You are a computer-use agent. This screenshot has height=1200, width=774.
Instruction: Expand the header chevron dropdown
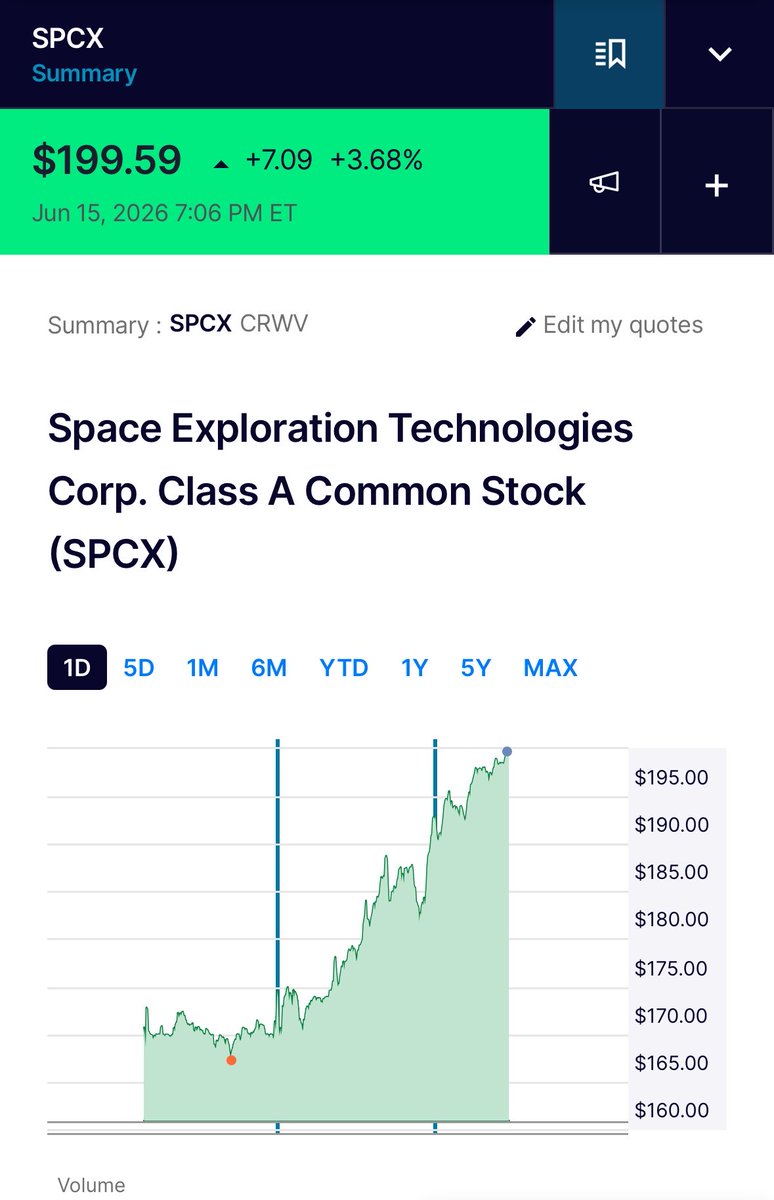click(x=720, y=54)
